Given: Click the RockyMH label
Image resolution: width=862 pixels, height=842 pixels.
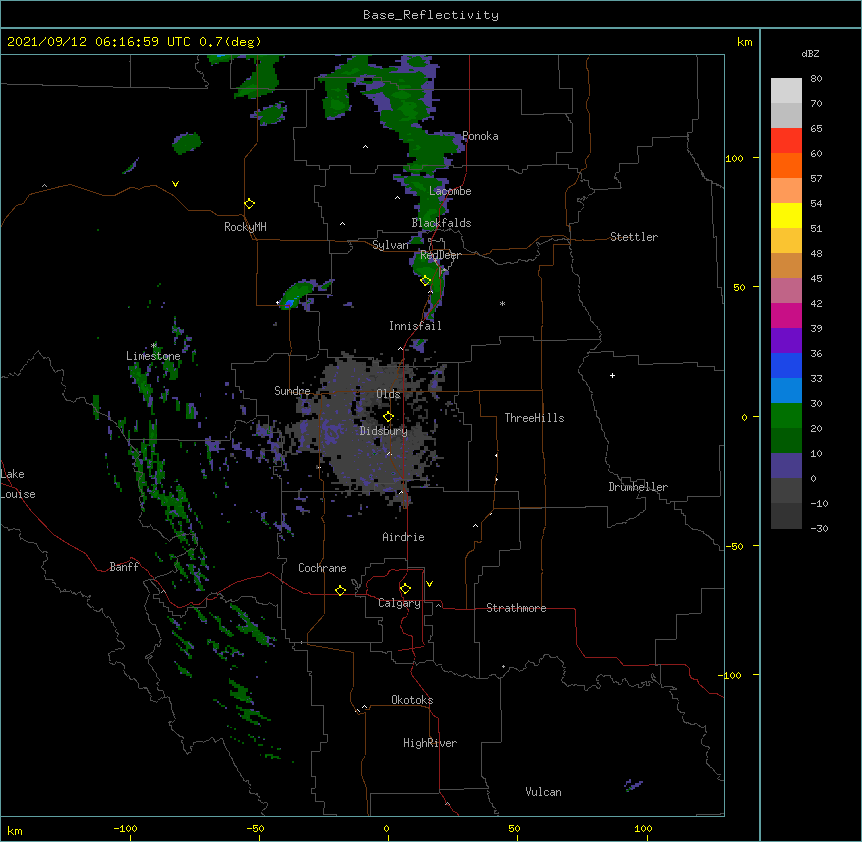Looking at the screenshot, I should 245,227.
